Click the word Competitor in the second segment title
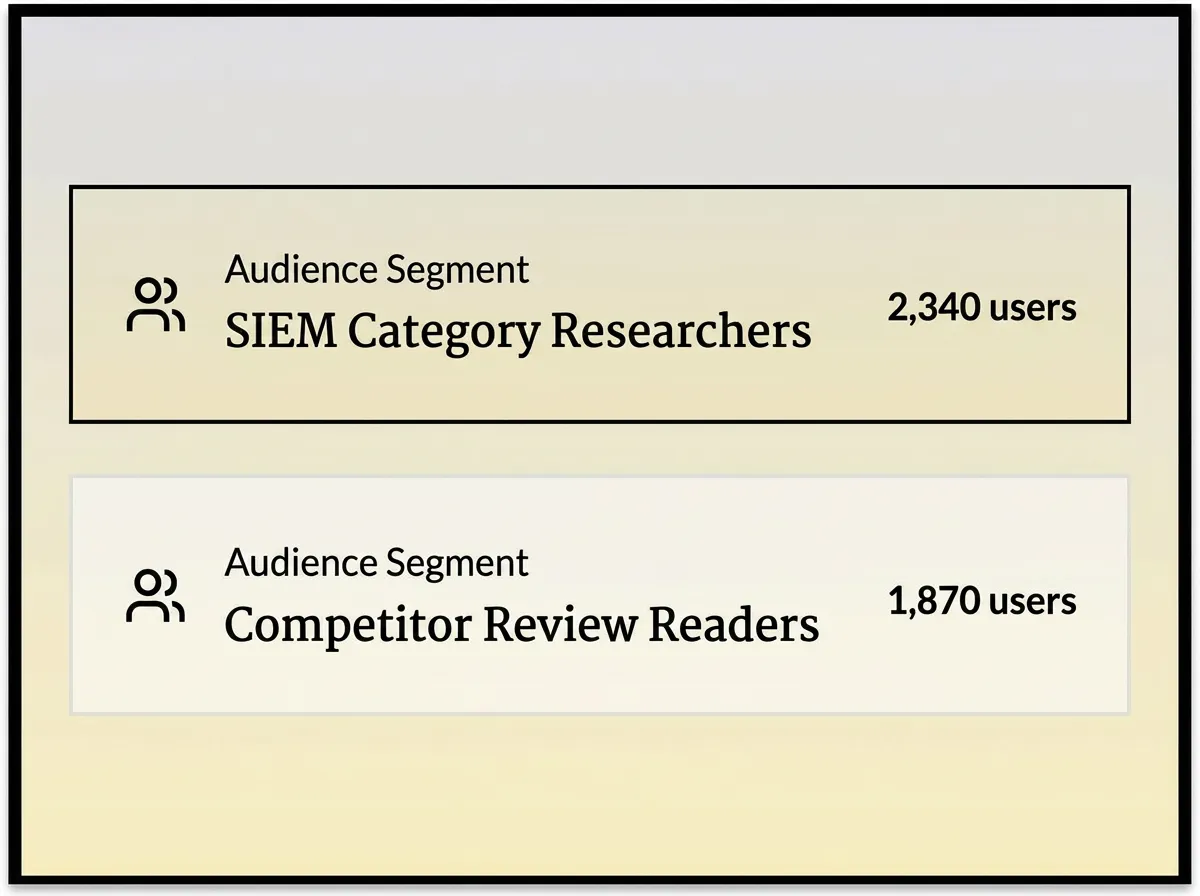Viewport: 1200px width, 896px height. pyautogui.click(x=347, y=627)
